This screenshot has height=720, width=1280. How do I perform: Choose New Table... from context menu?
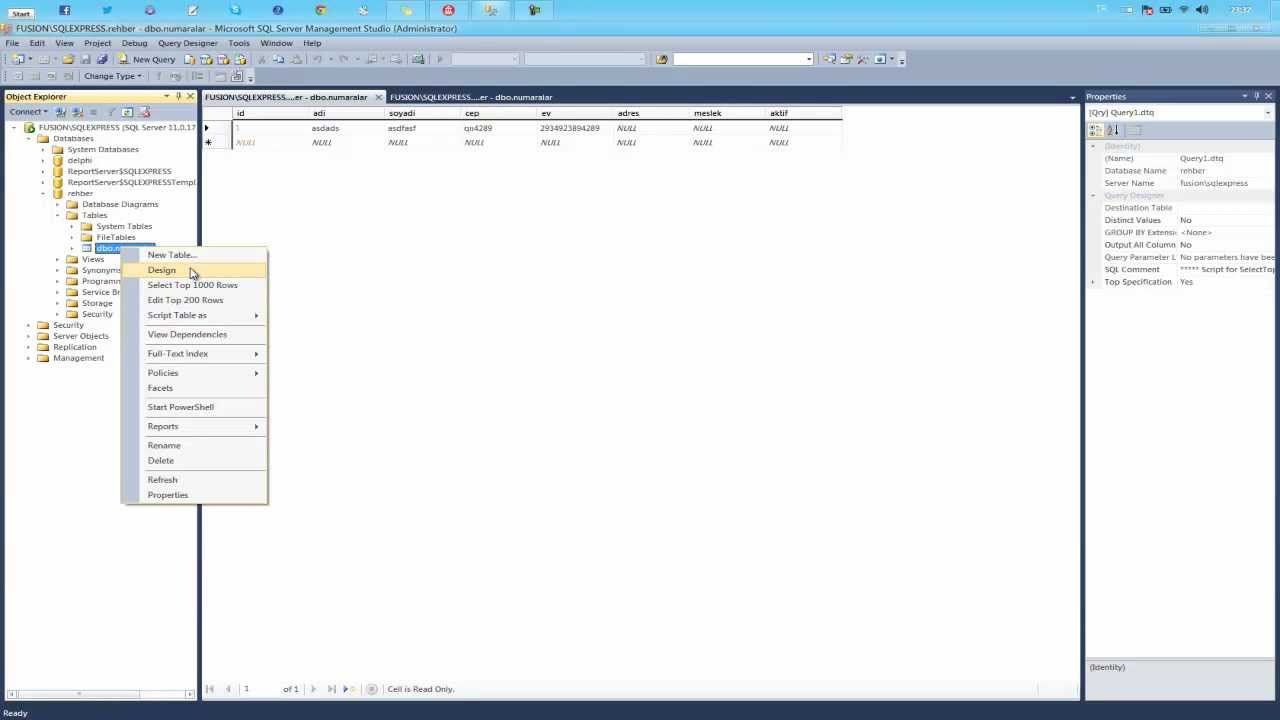click(x=195, y=255)
